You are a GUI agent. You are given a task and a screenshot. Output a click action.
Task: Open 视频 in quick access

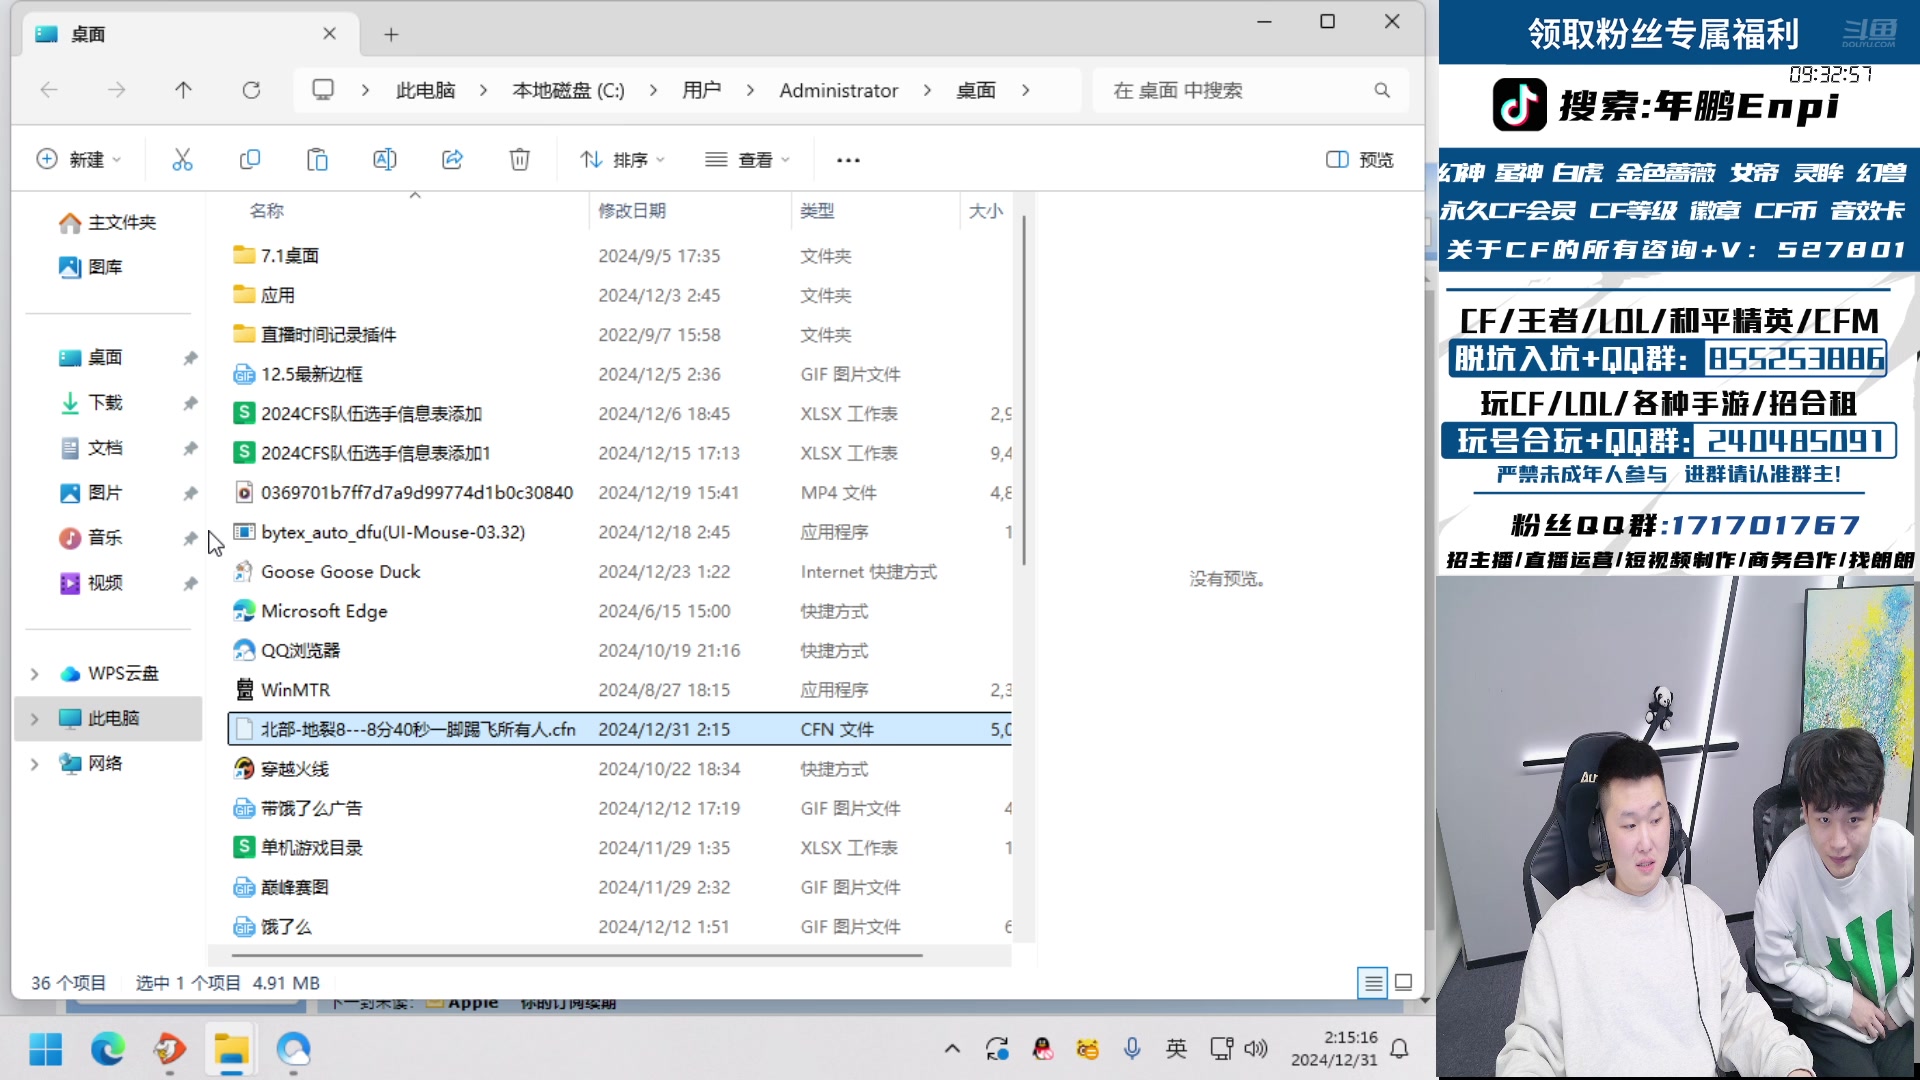[91, 583]
